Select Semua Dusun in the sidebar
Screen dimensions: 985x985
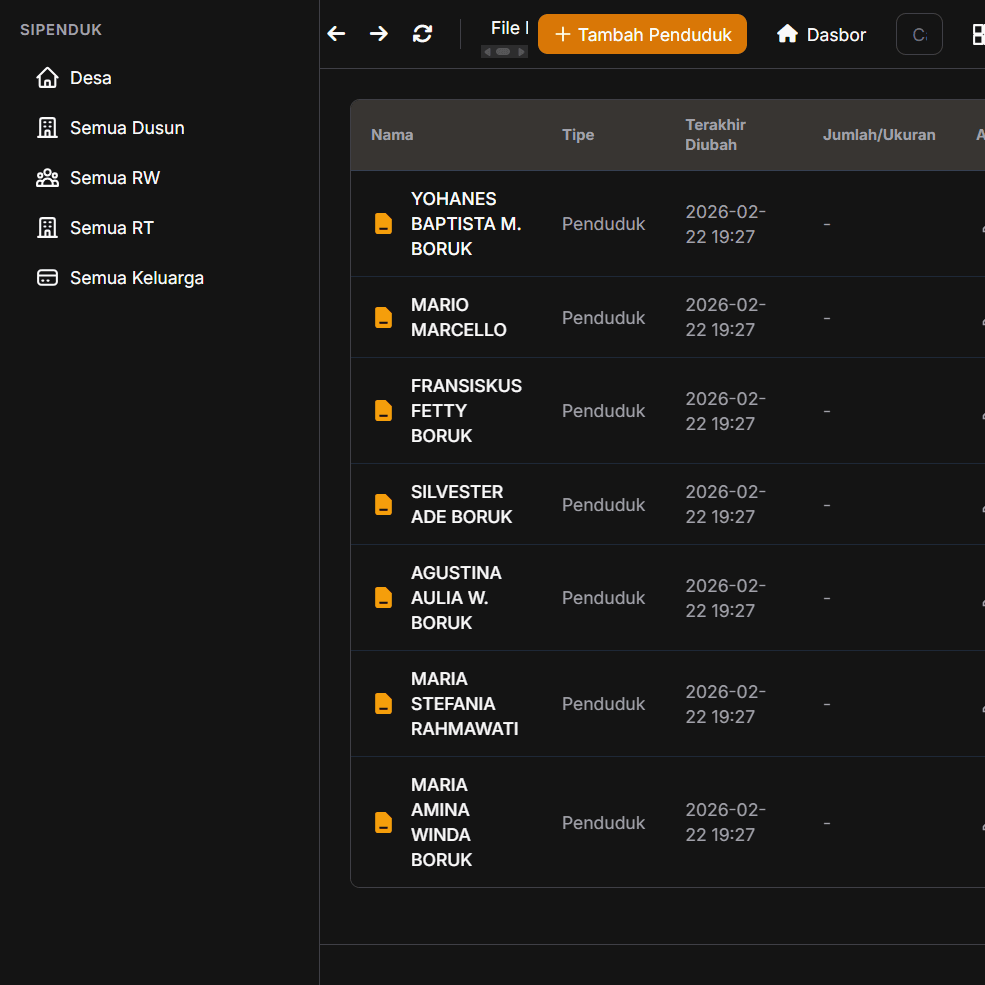coord(127,128)
